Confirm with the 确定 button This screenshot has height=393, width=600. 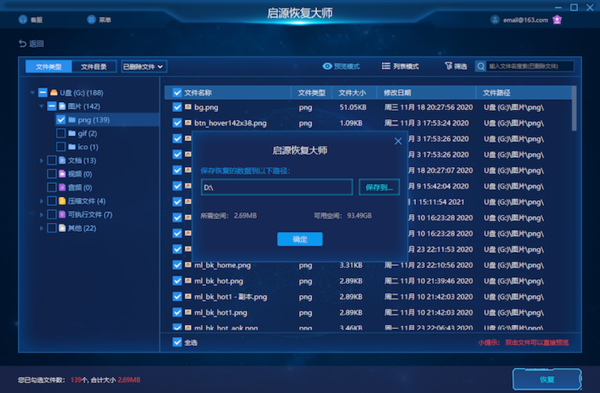[300, 239]
